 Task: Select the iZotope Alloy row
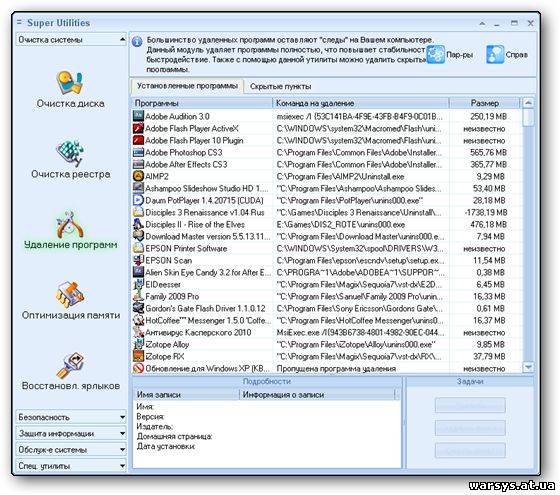coord(326,344)
